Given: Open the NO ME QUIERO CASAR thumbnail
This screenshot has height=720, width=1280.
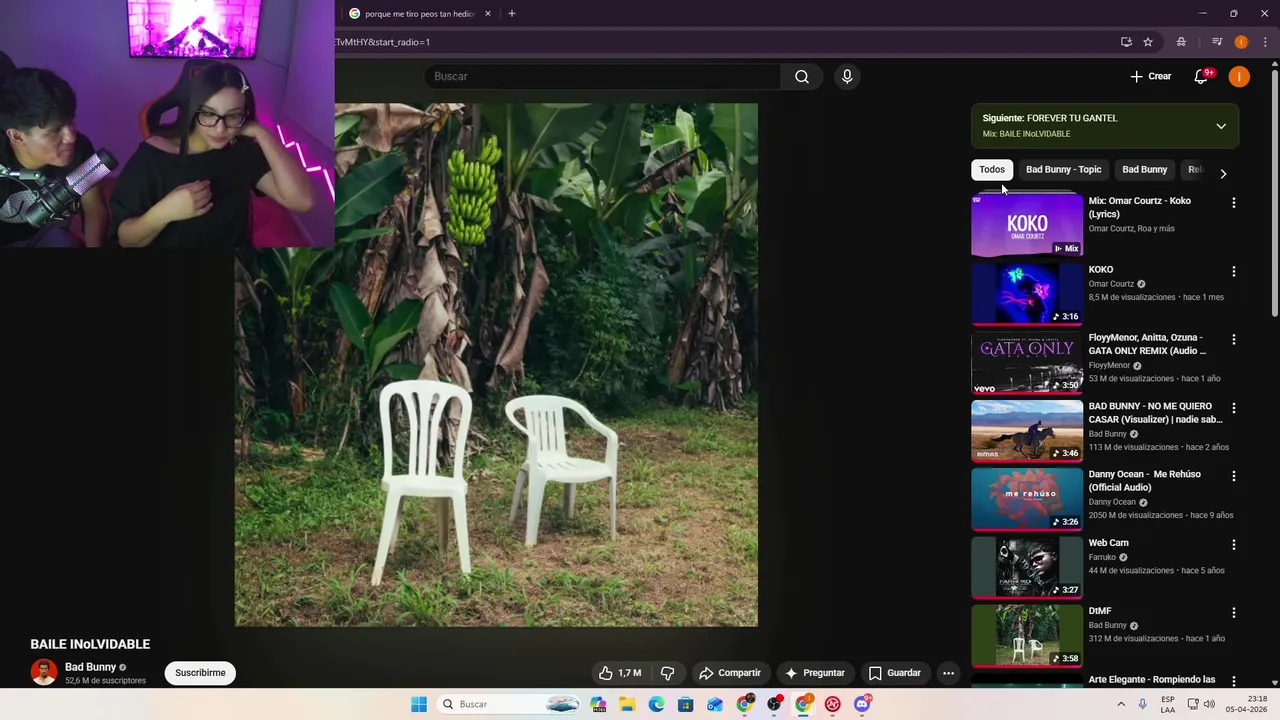Looking at the screenshot, I should [x=1027, y=430].
